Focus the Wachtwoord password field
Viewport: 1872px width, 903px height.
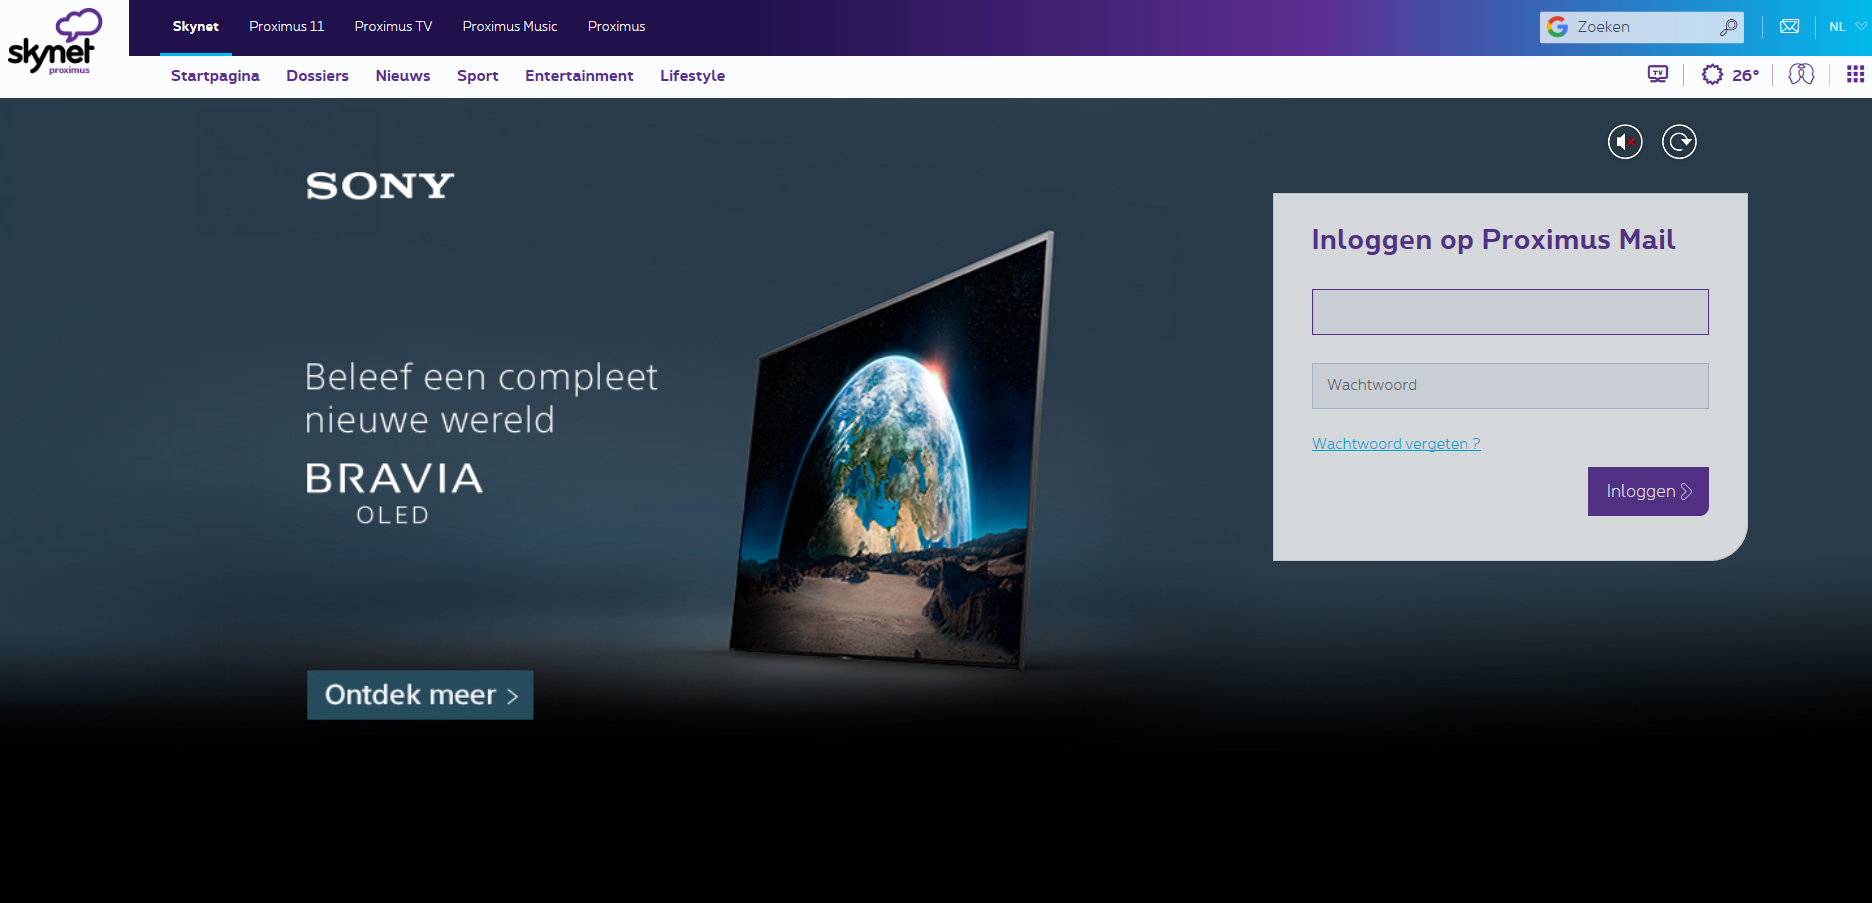1510,386
